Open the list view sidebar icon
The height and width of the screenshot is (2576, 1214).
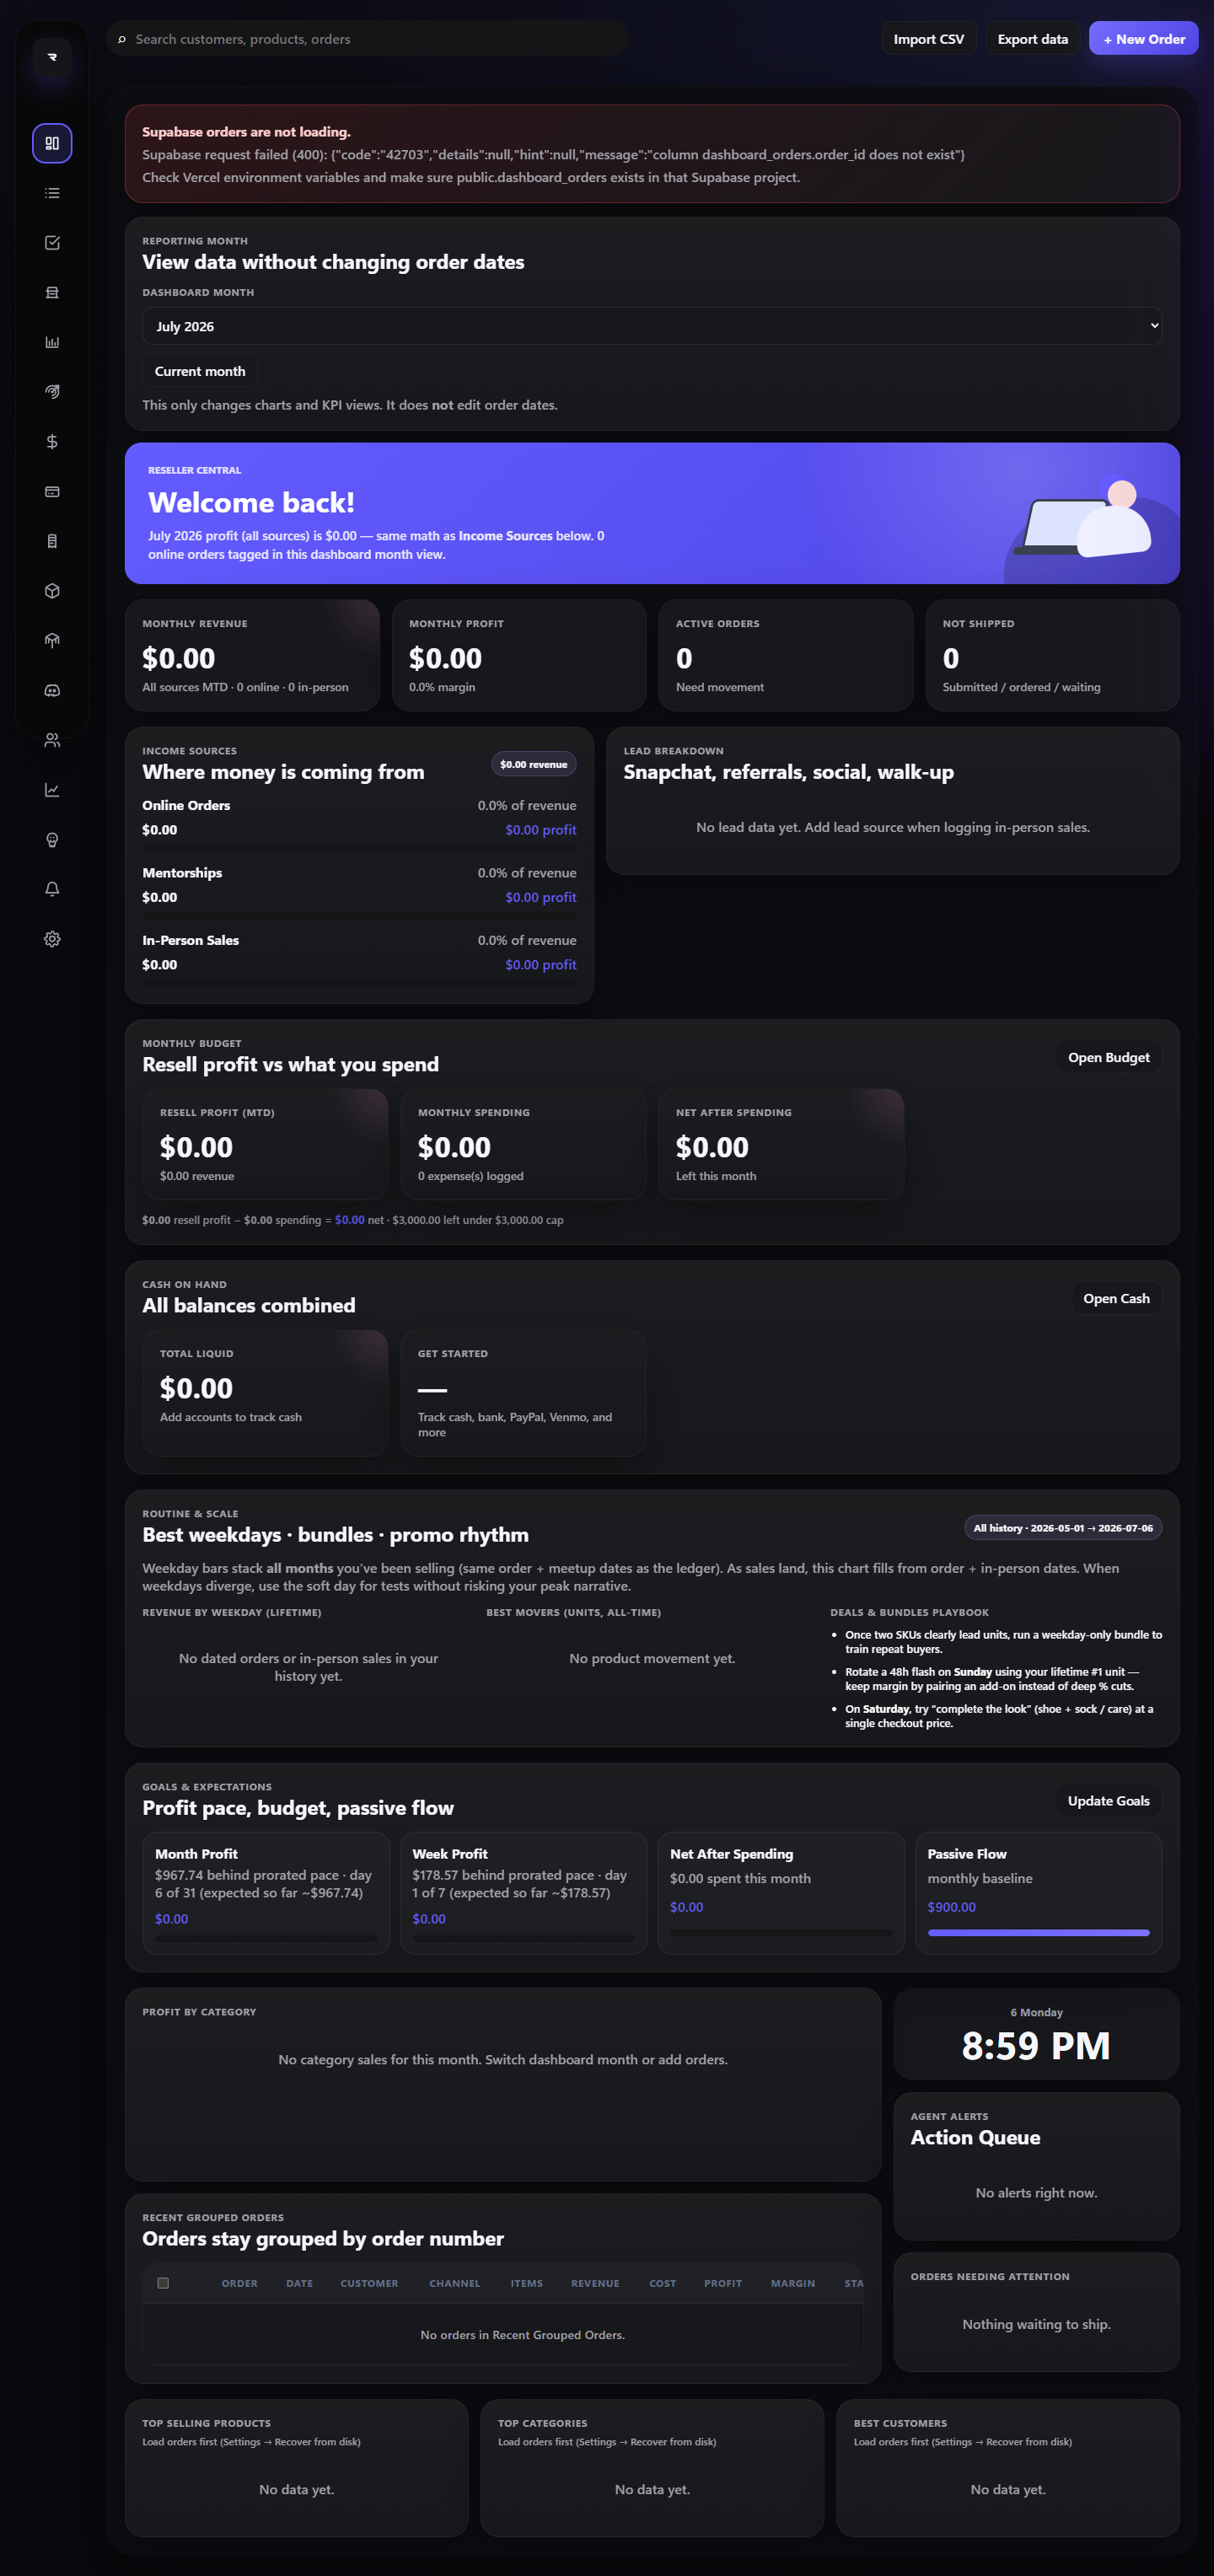pyautogui.click(x=52, y=193)
